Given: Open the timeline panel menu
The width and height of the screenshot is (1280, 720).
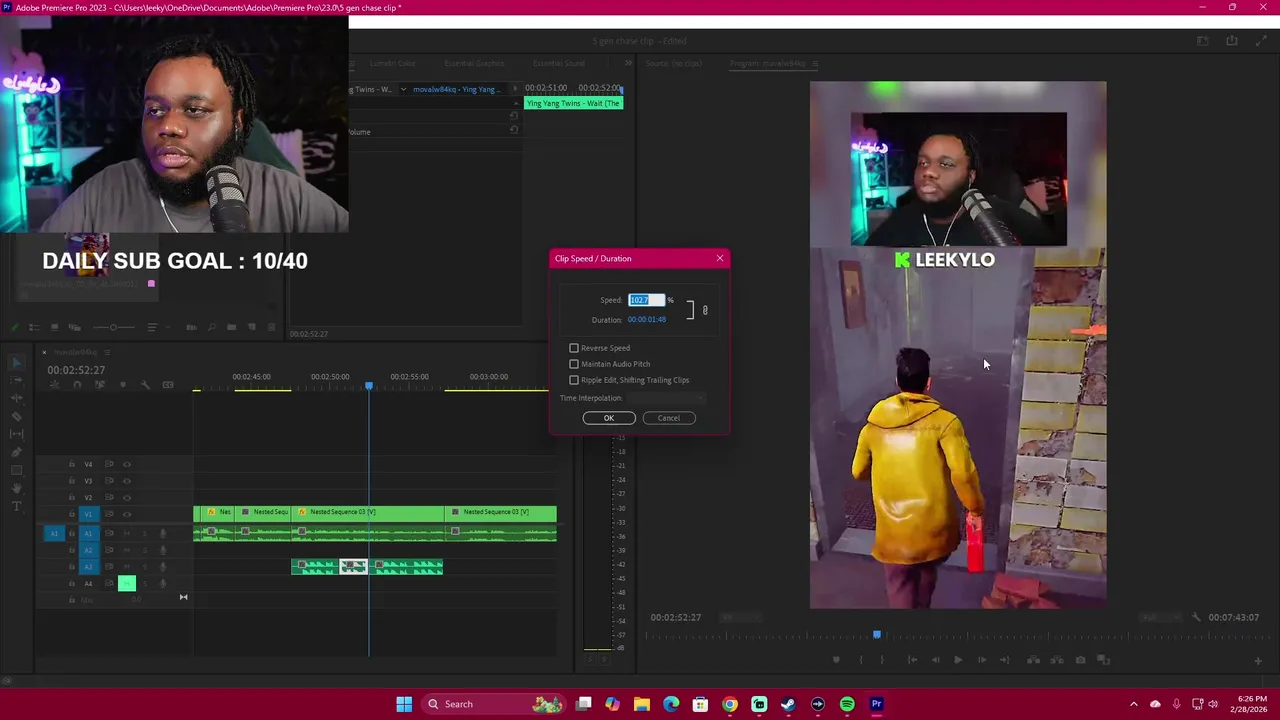Looking at the screenshot, I should pos(107,352).
